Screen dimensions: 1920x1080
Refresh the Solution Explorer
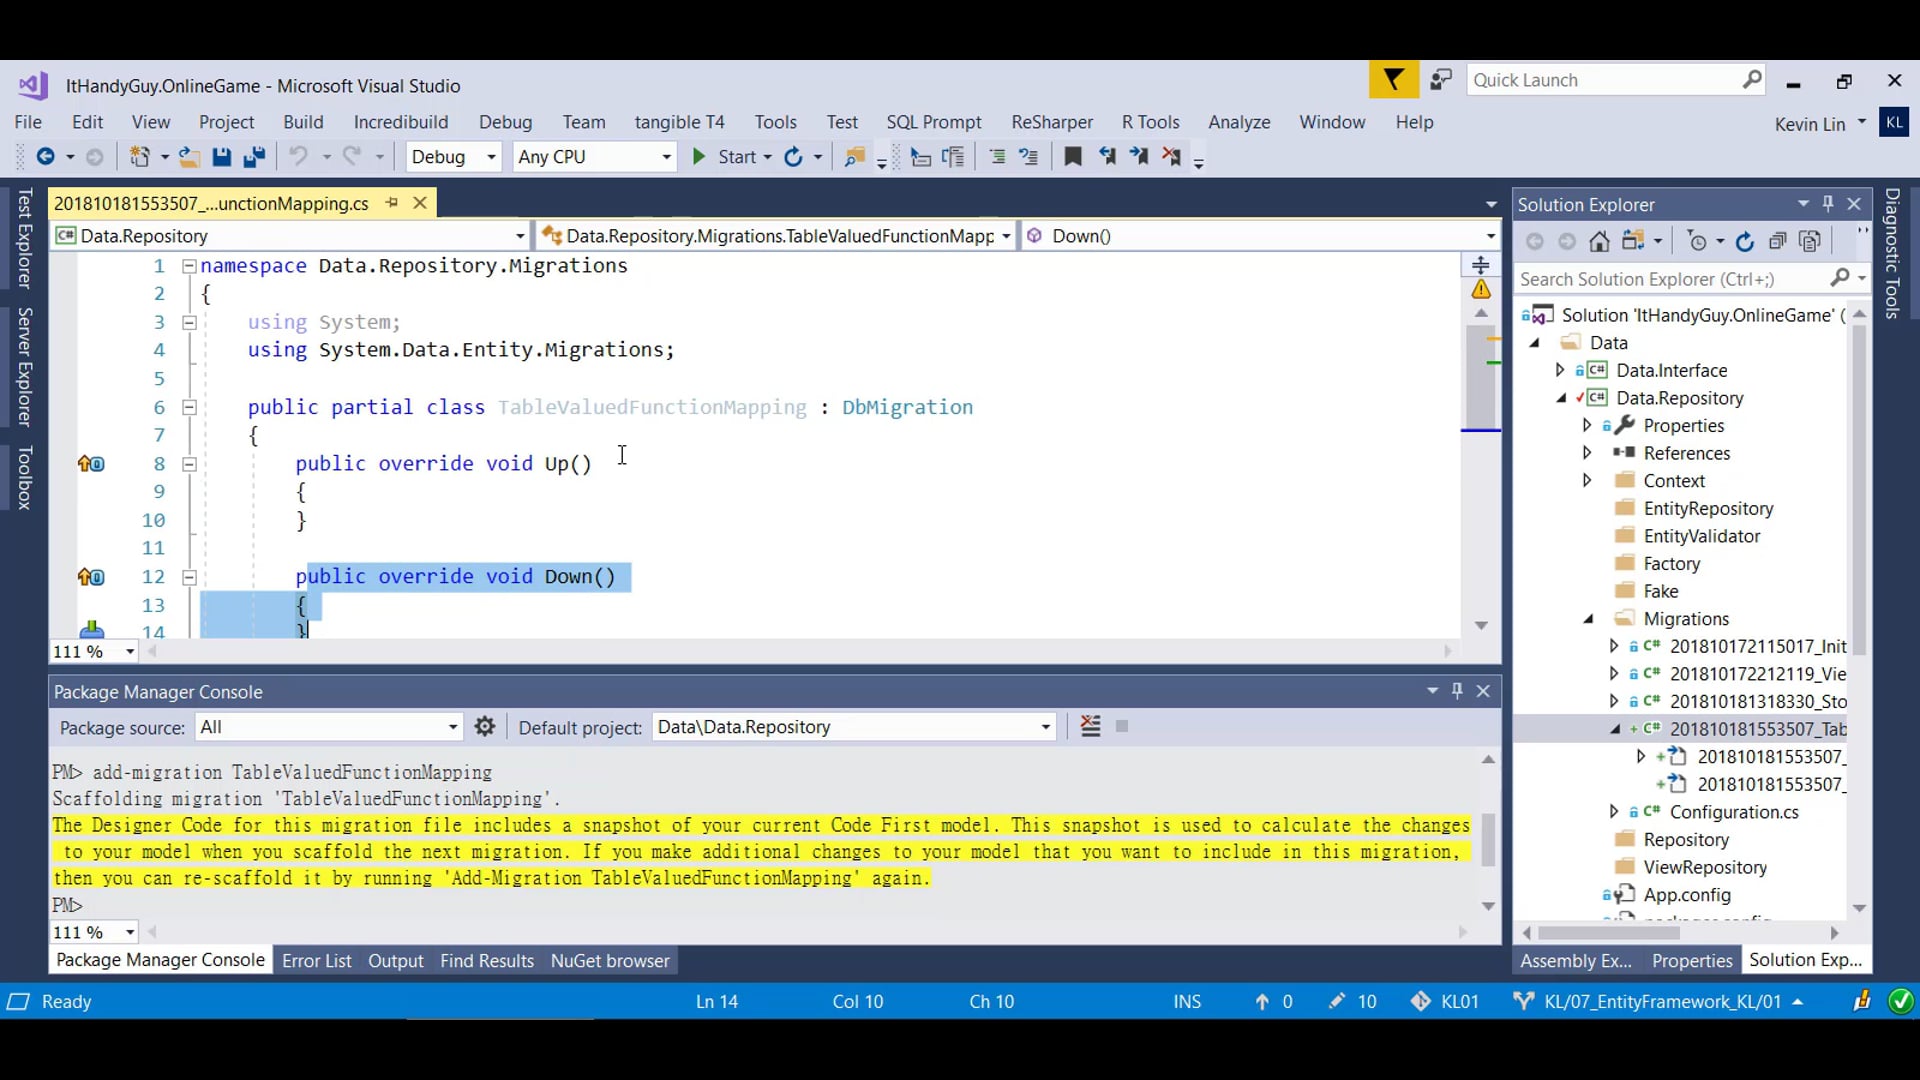click(x=1746, y=241)
